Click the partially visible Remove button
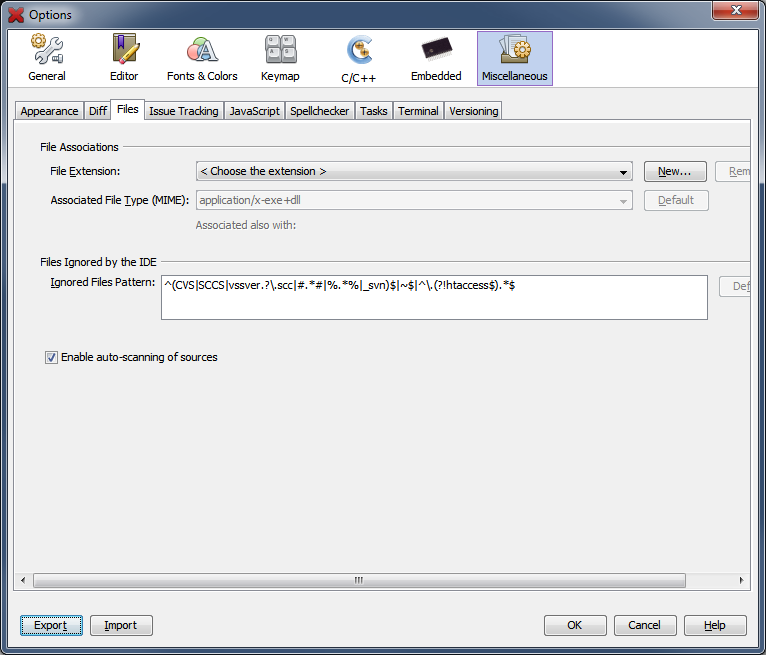Viewport: 766px width, 655px height. pyautogui.click(x=733, y=171)
